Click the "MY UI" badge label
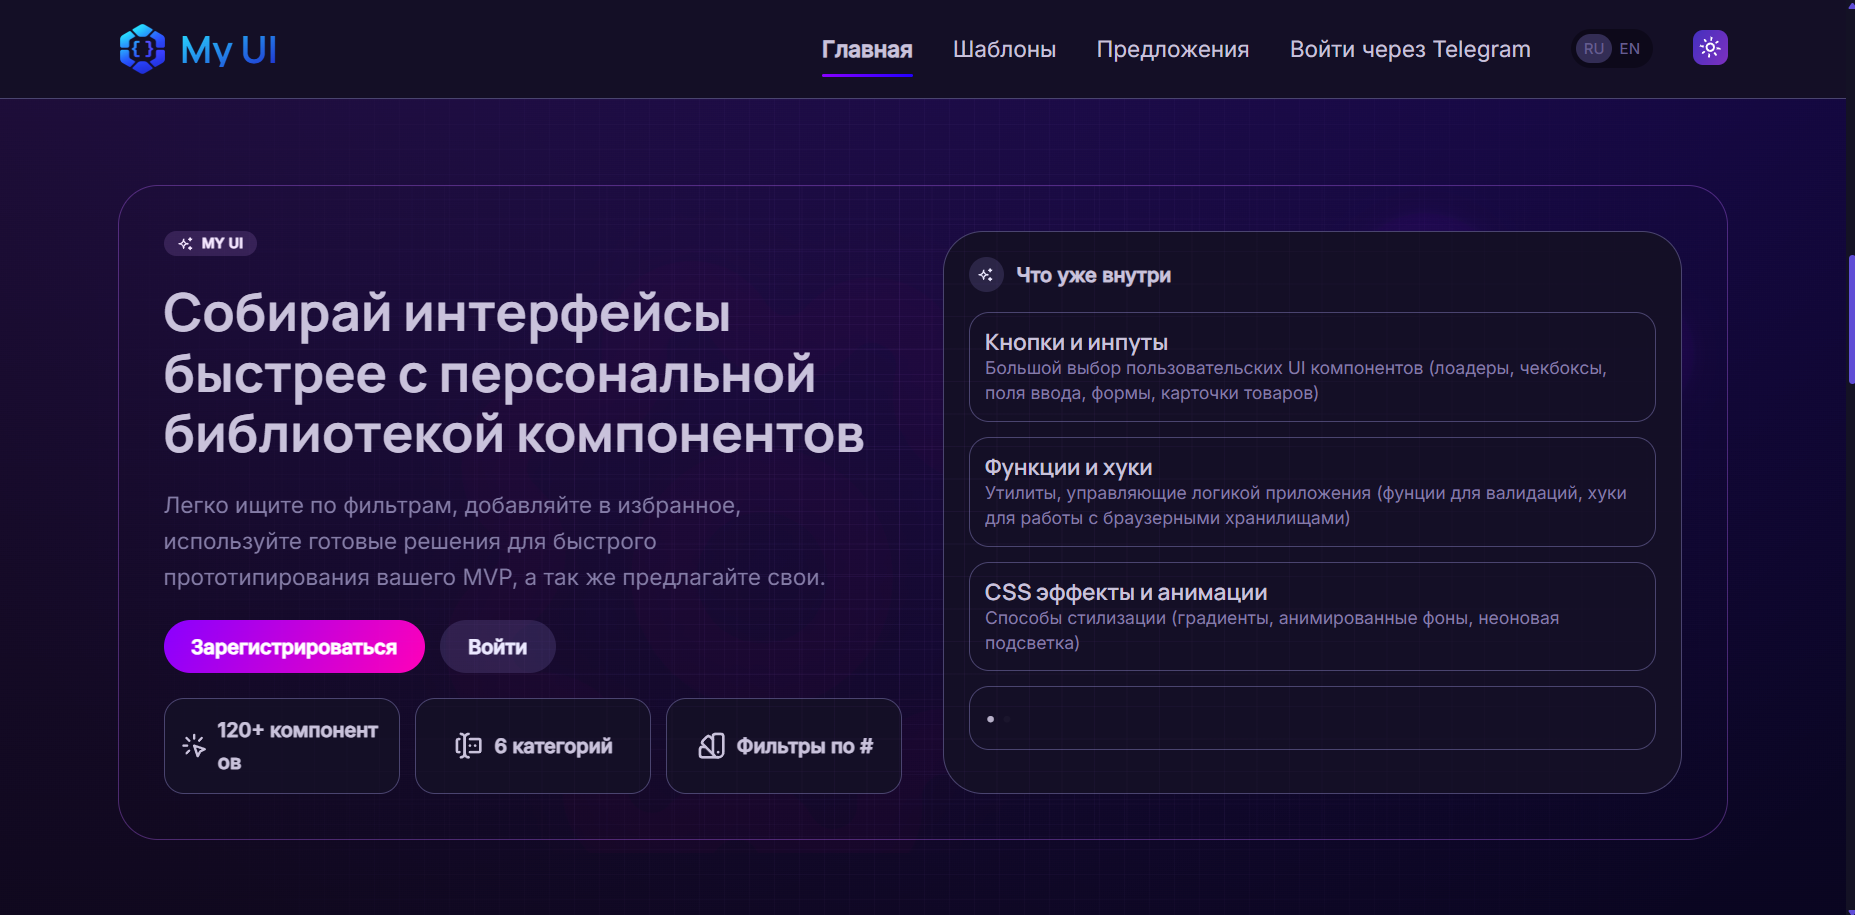 tap(222, 244)
